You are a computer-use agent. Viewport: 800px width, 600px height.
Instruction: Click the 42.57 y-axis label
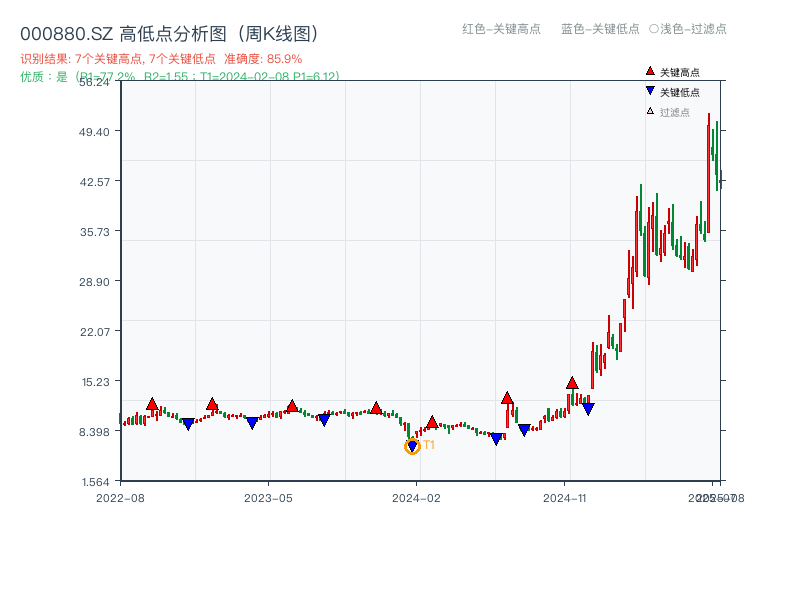(x=94, y=182)
